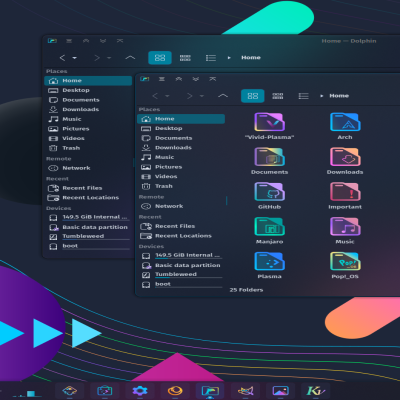
Task: Open forward-history dropdown in rear Dolphin window
Action: [x=109, y=58]
